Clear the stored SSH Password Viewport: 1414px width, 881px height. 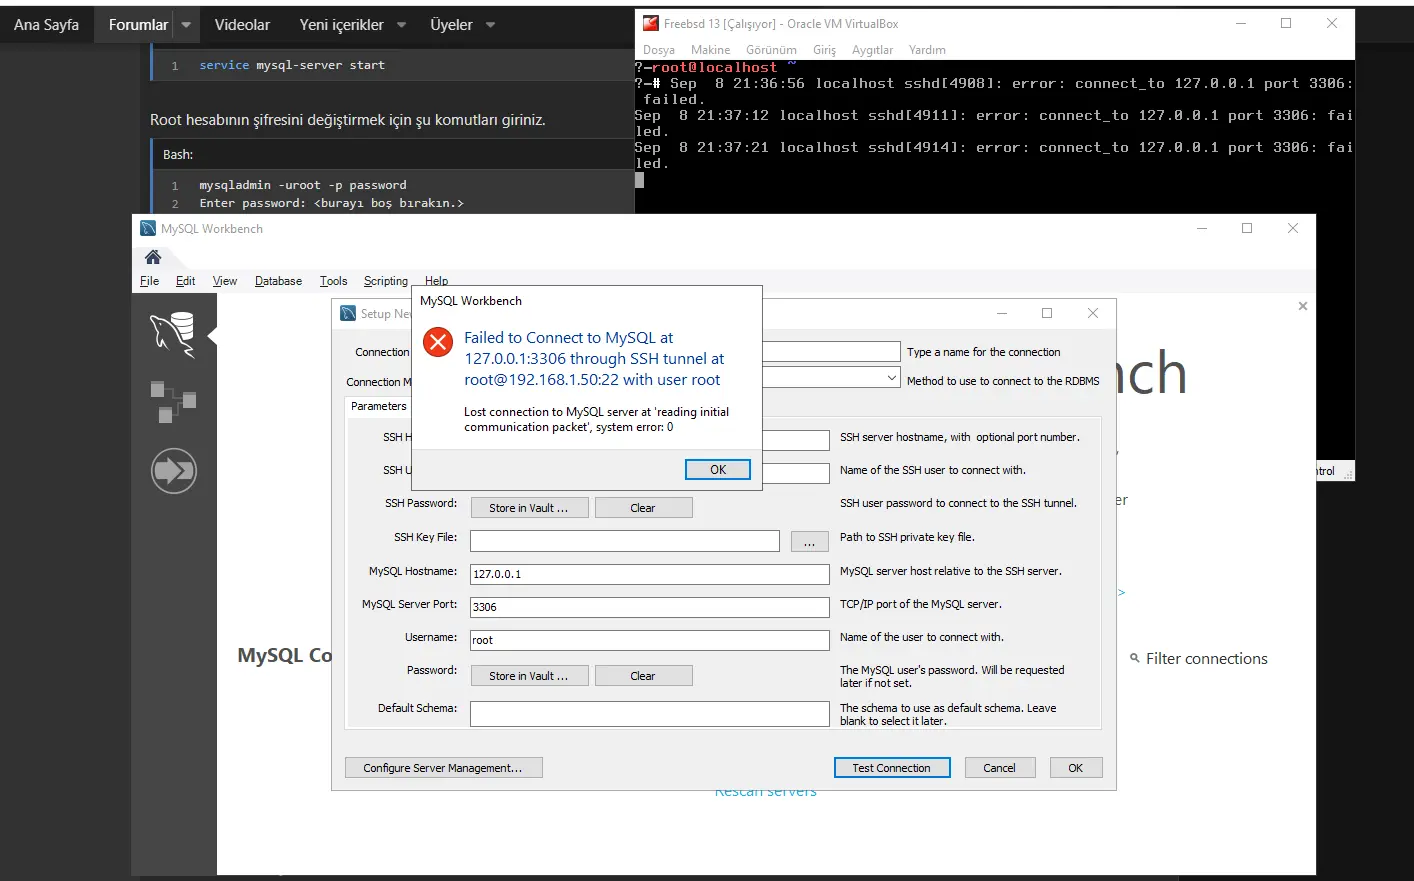(x=643, y=508)
